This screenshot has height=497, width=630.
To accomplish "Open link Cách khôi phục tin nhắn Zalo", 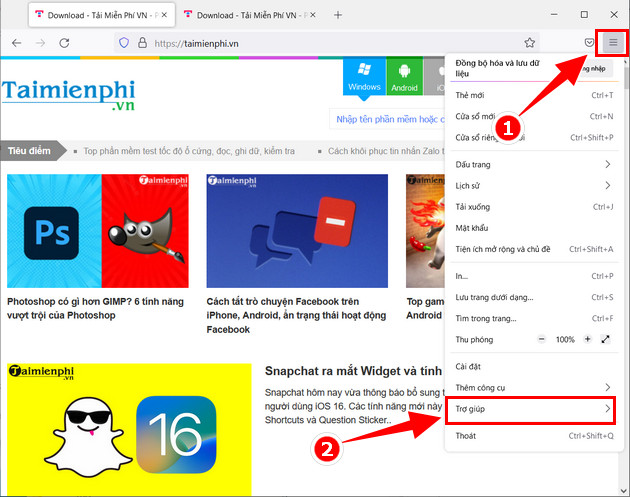I will [386, 151].
